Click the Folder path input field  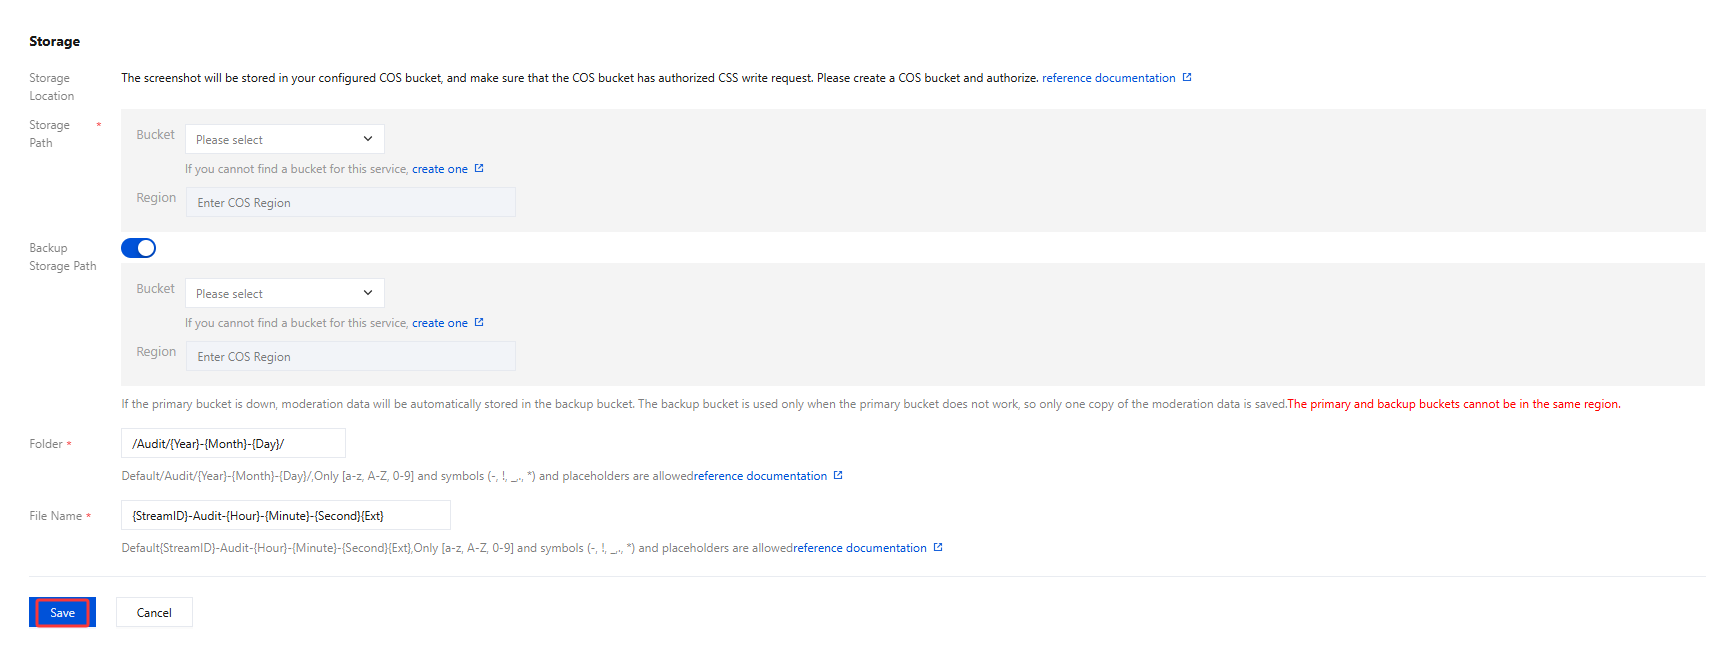(x=233, y=444)
